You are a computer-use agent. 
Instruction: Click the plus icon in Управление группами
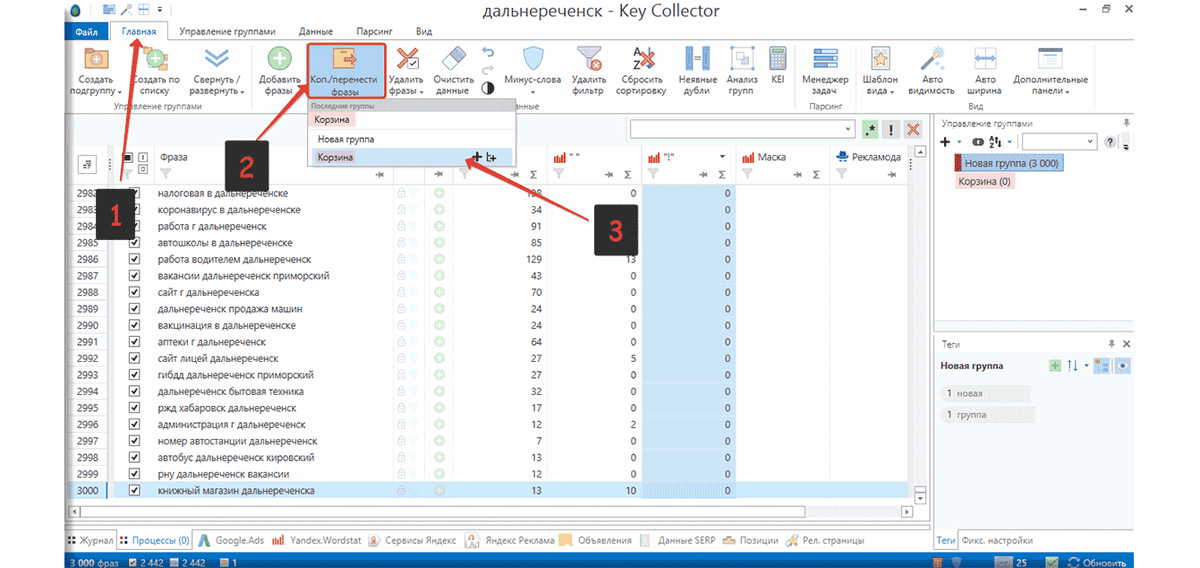pos(945,142)
